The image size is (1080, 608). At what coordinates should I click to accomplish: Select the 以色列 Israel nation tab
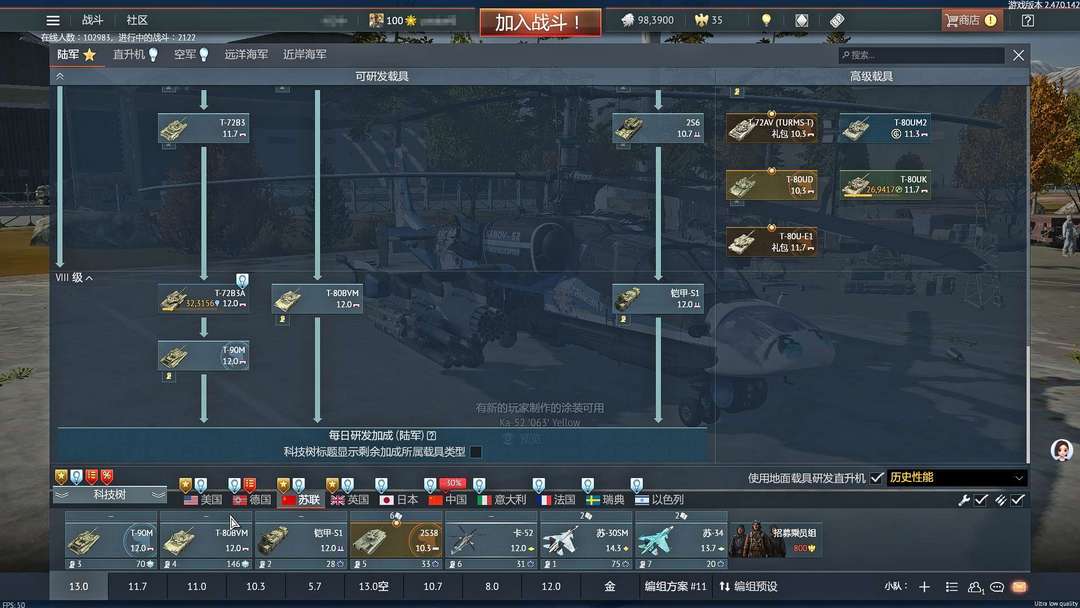[659, 500]
